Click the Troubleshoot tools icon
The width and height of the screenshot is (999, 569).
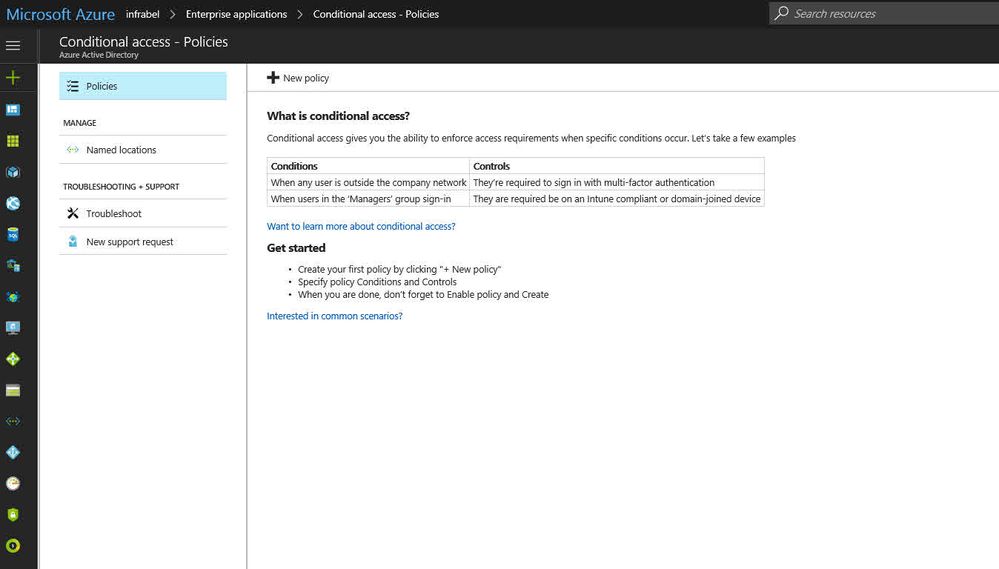[x=73, y=213]
